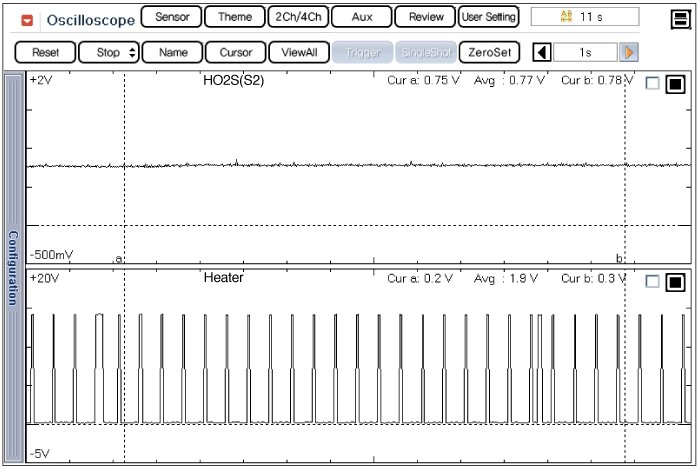Toggle the Stop run control
Screen dimensions: 700x469
(109, 53)
